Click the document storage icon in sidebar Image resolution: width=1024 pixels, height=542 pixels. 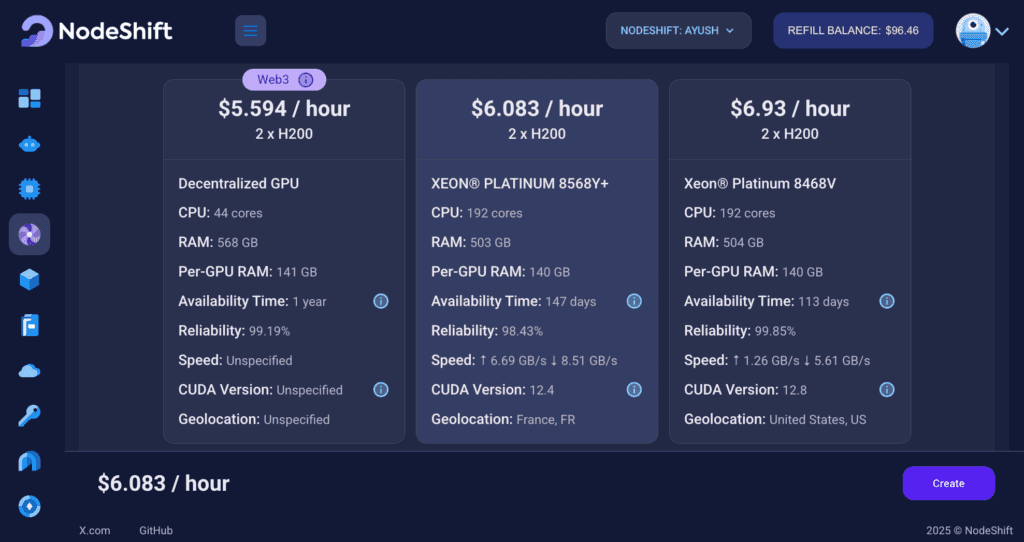point(29,325)
